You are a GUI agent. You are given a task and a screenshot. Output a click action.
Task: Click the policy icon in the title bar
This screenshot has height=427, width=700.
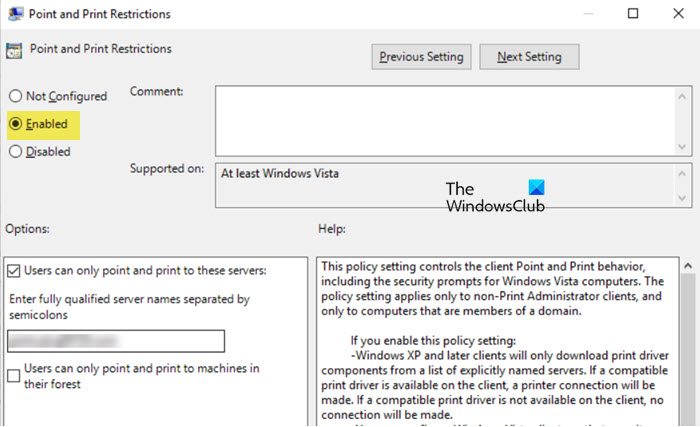pyautogui.click(x=14, y=15)
